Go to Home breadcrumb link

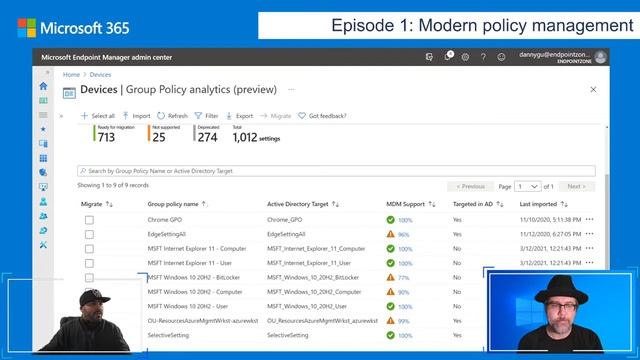[71, 75]
